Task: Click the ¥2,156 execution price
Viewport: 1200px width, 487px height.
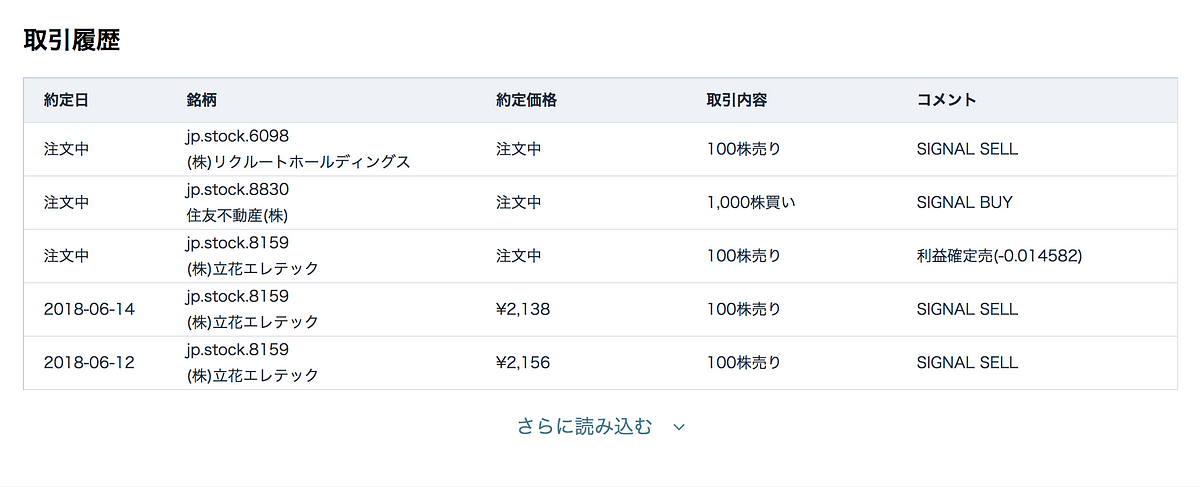Action: 523,362
